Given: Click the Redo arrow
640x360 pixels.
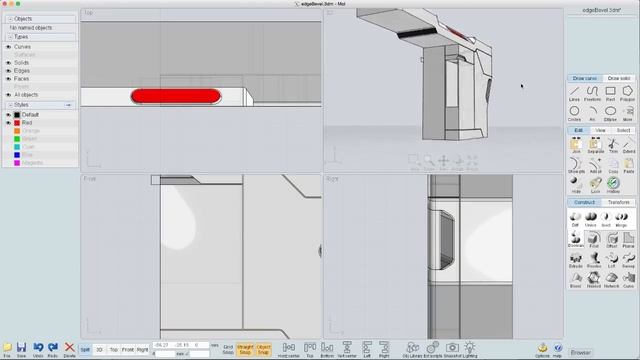Looking at the screenshot, I should (53, 350).
